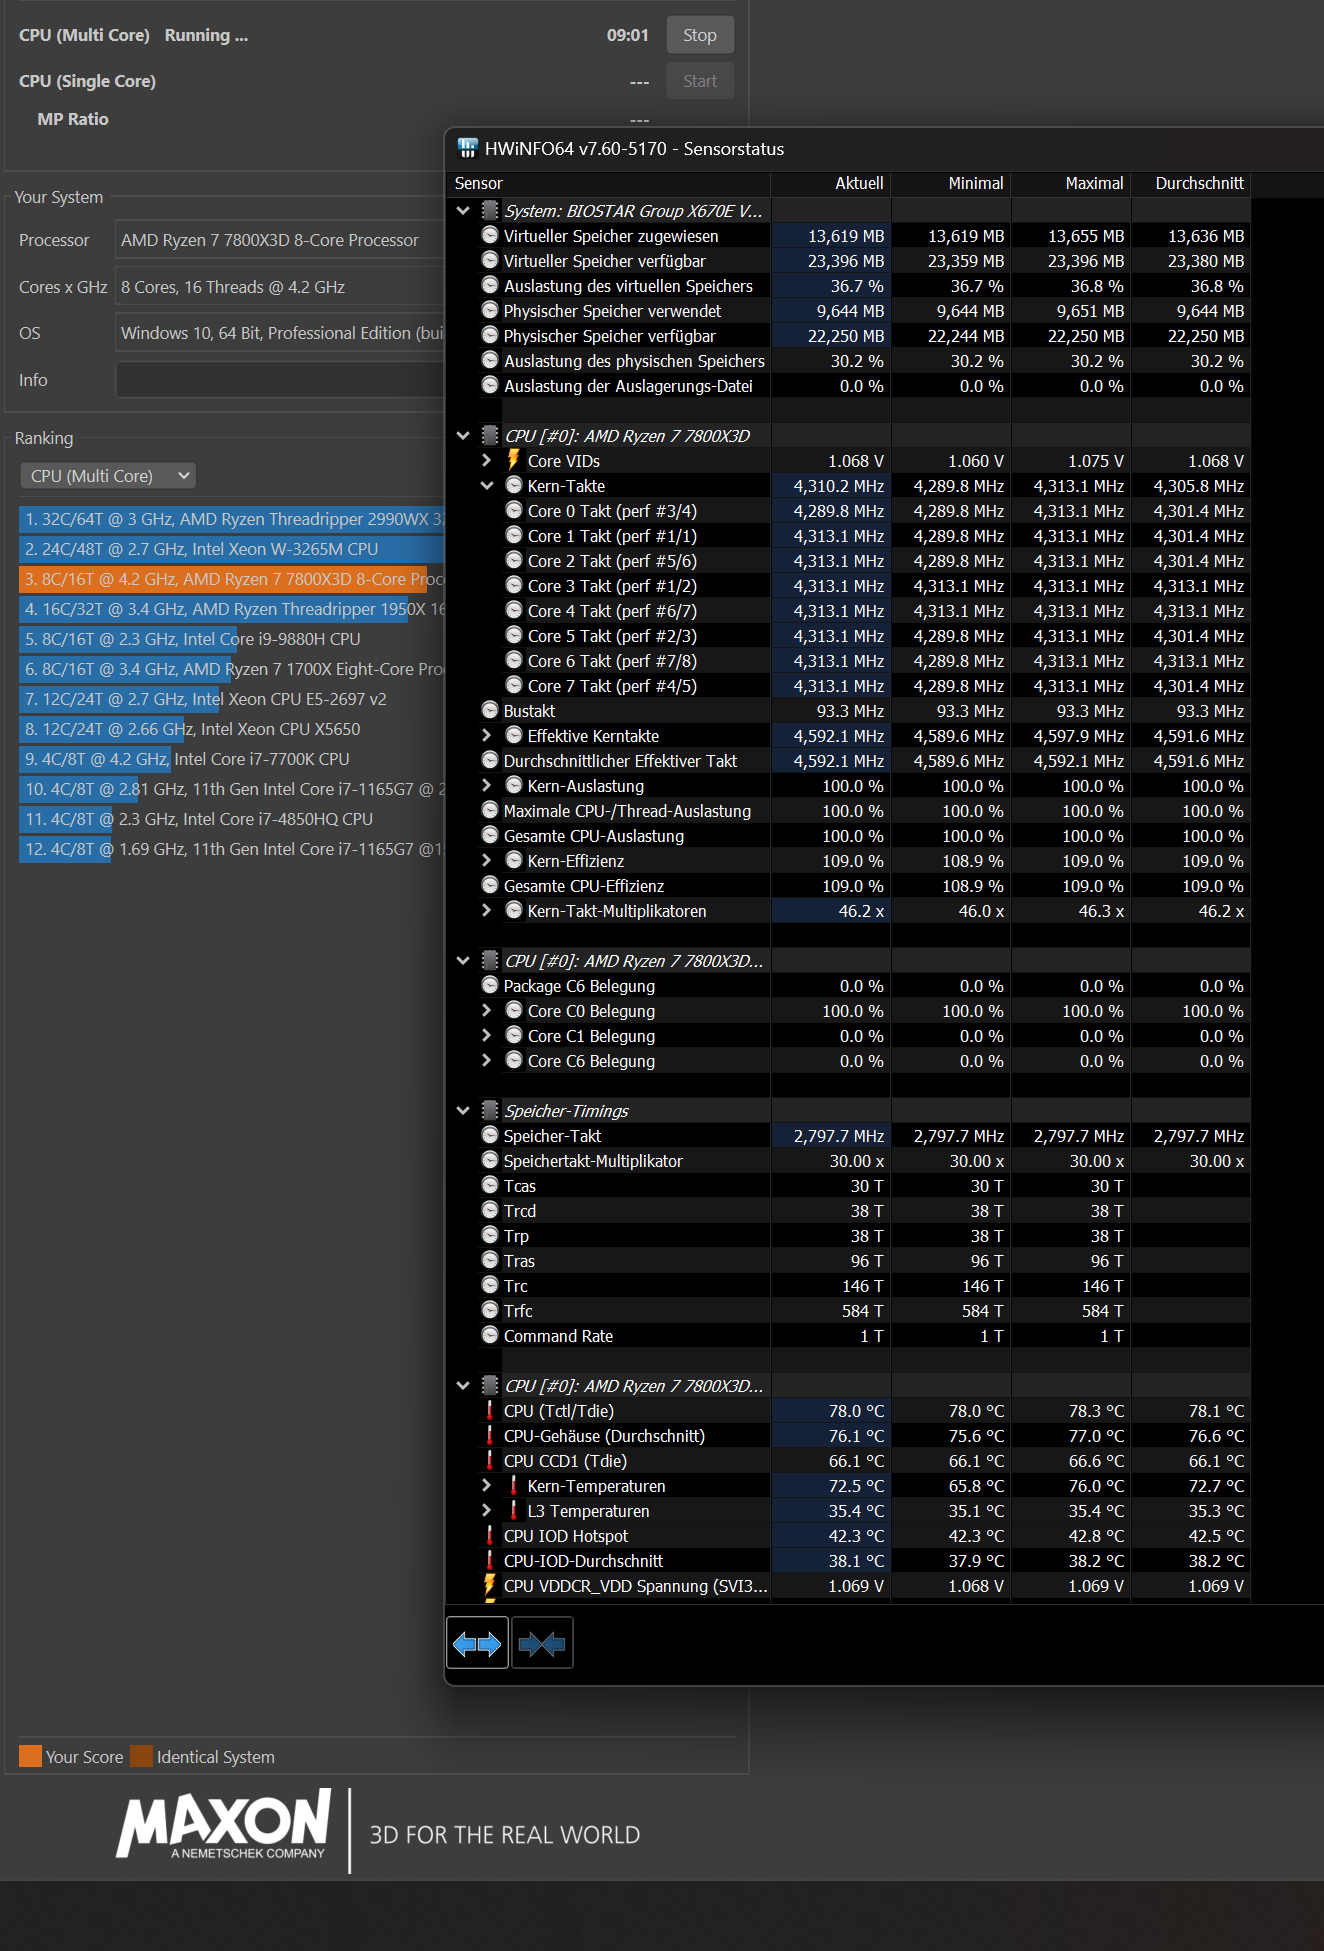Select ranking entry Intel Xeon W-3265M CPU
The height and width of the screenshot is (1951, 1324).
(x=232, y=549)
